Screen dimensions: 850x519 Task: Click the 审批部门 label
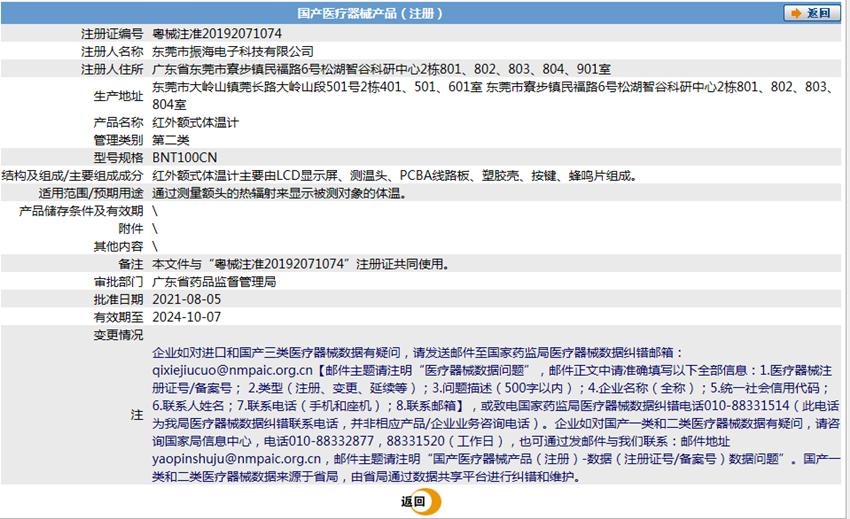click(118, 282)
